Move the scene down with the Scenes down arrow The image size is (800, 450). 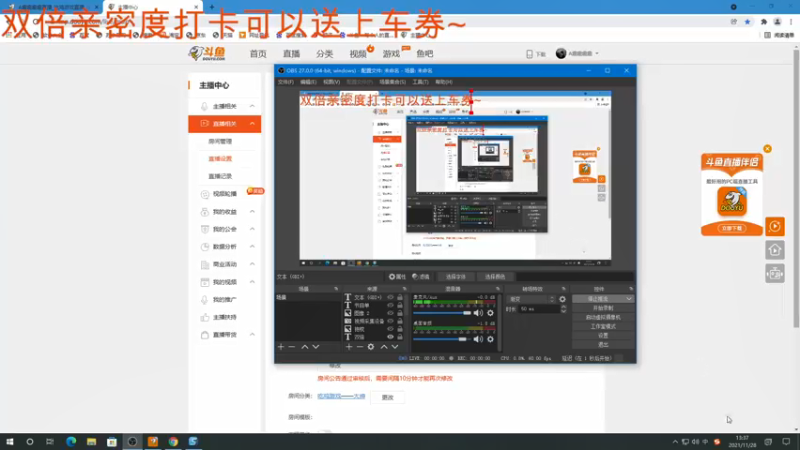(316, 347)
